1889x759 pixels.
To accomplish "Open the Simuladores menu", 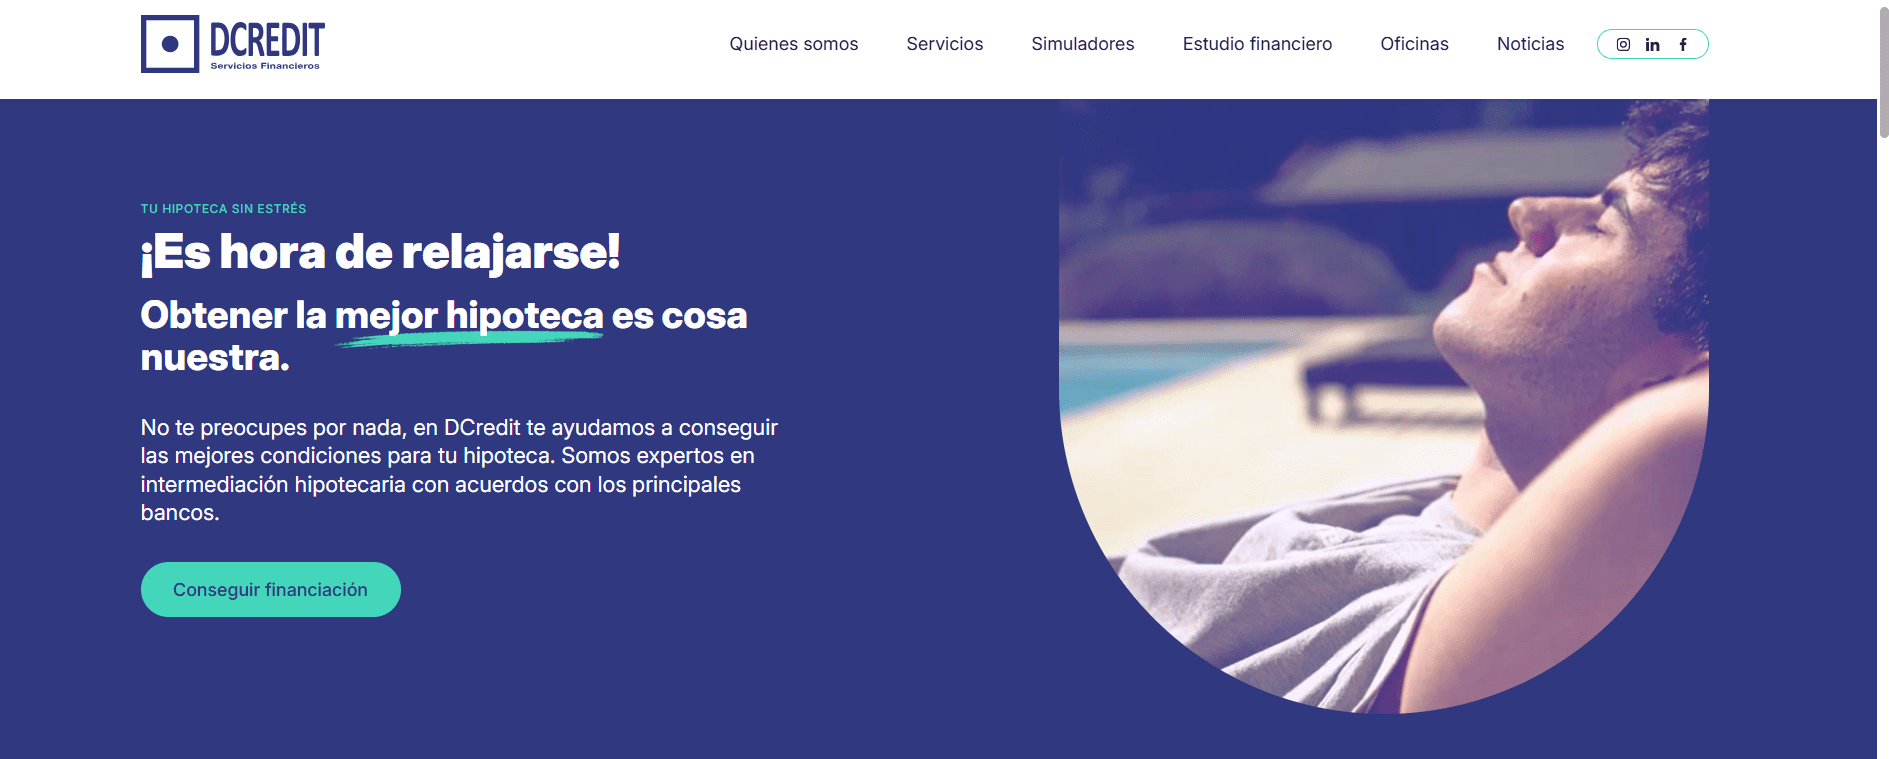I will coord(1083,44).
